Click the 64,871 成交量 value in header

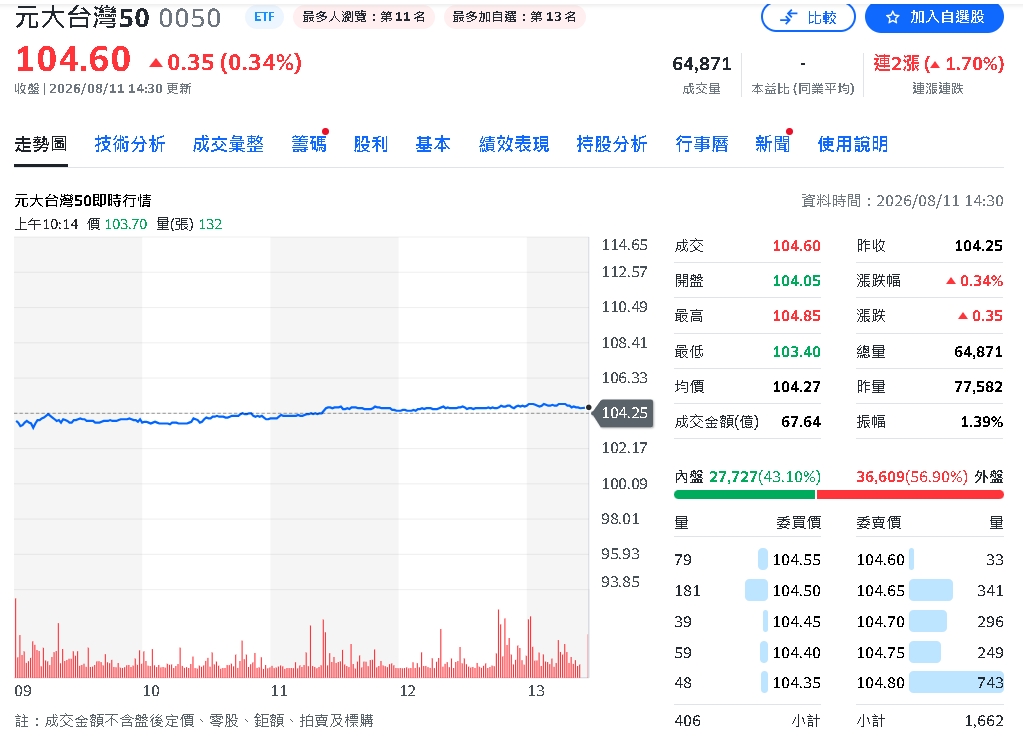[x=701, y=64]
